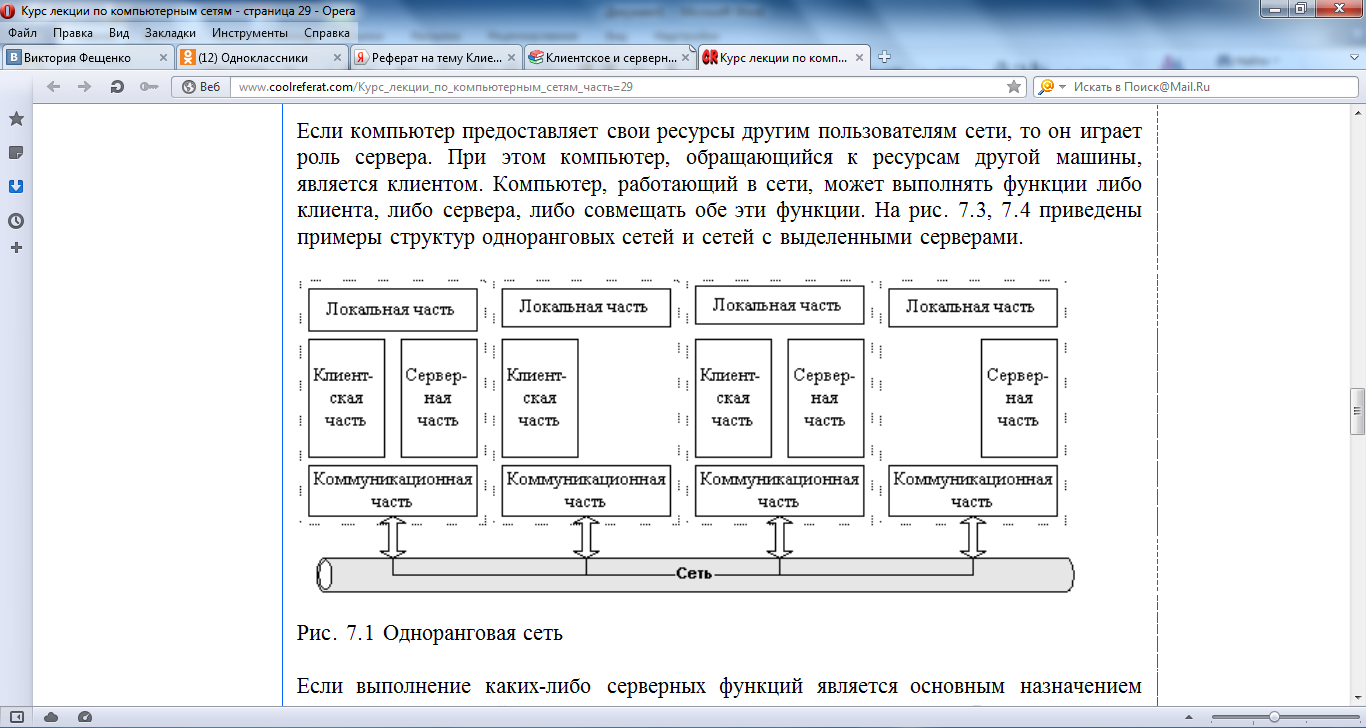The image size is (1366, 728).
Task: Go back to previous page
Action: [54, 87]
